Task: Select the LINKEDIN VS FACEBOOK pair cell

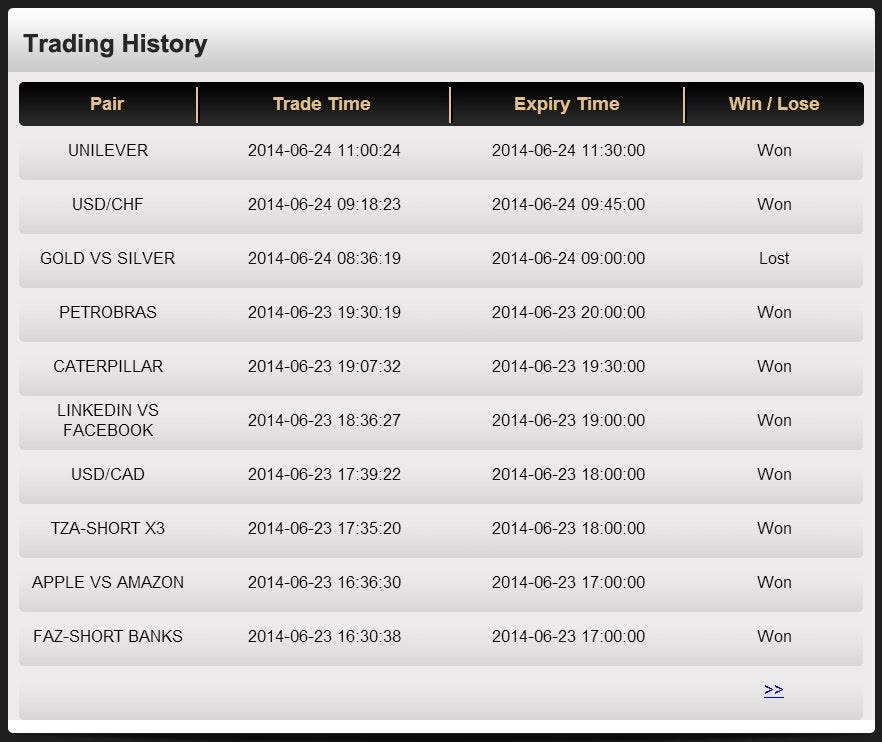Action: point(108,420)
